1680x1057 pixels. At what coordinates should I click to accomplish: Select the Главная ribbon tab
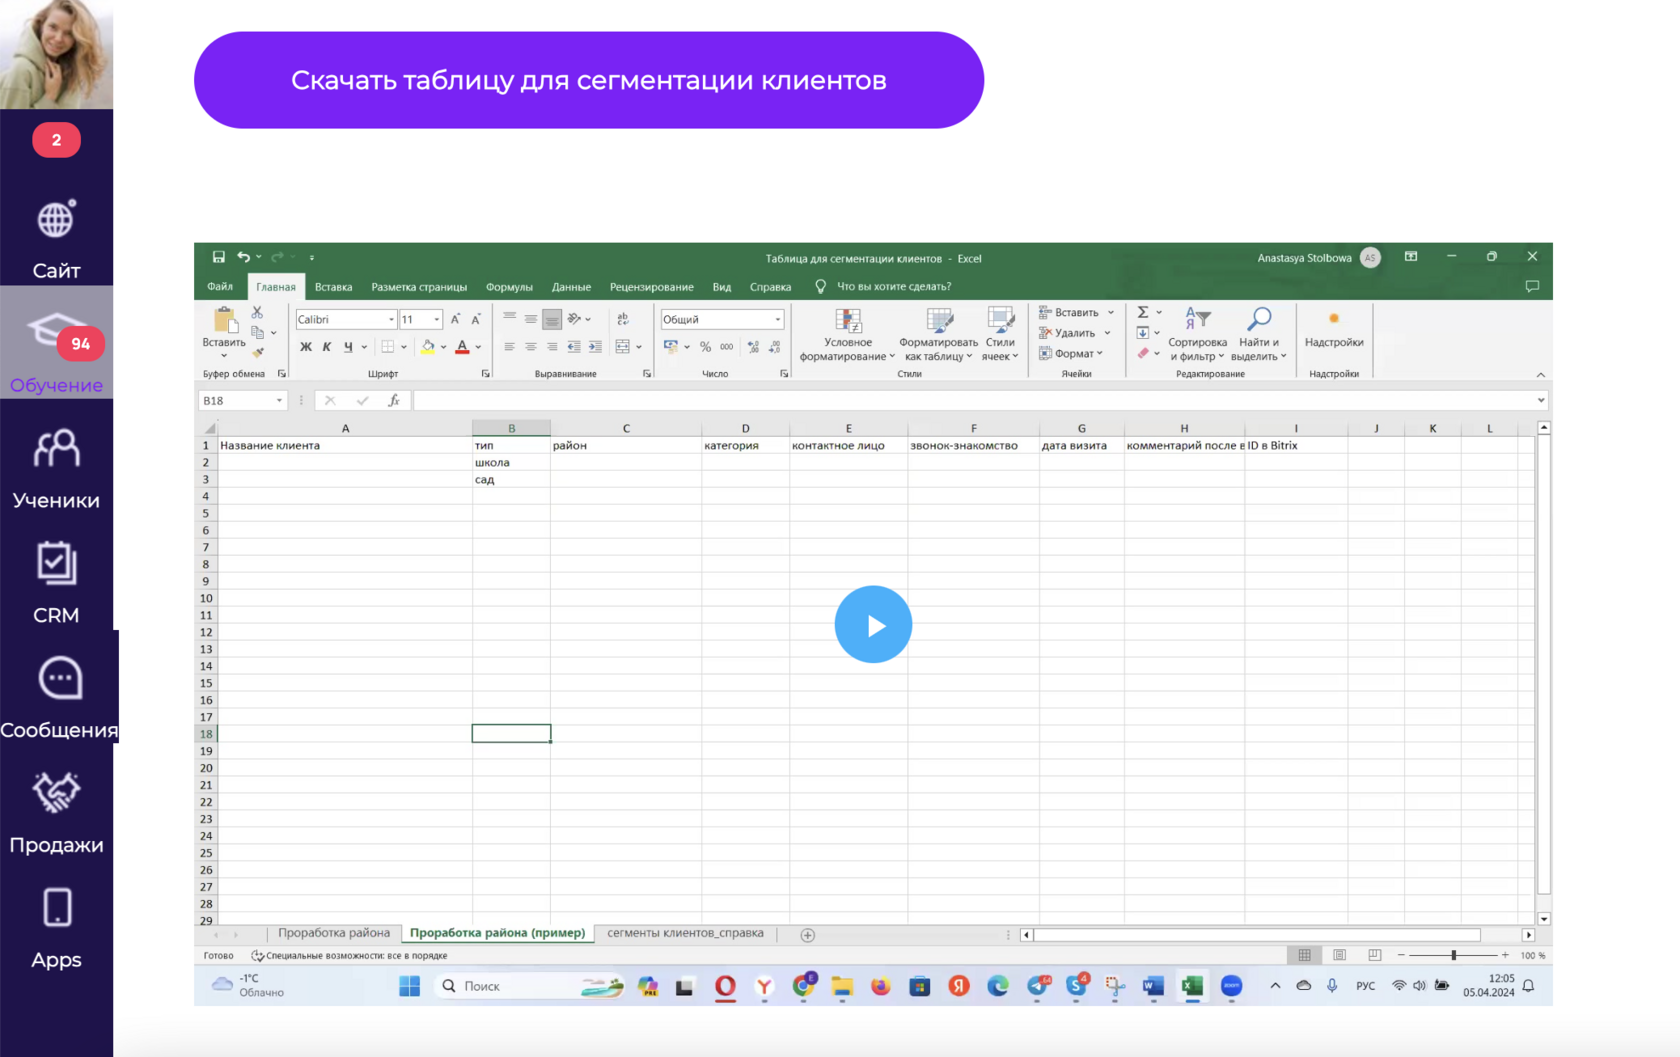[x=276, y=287]
